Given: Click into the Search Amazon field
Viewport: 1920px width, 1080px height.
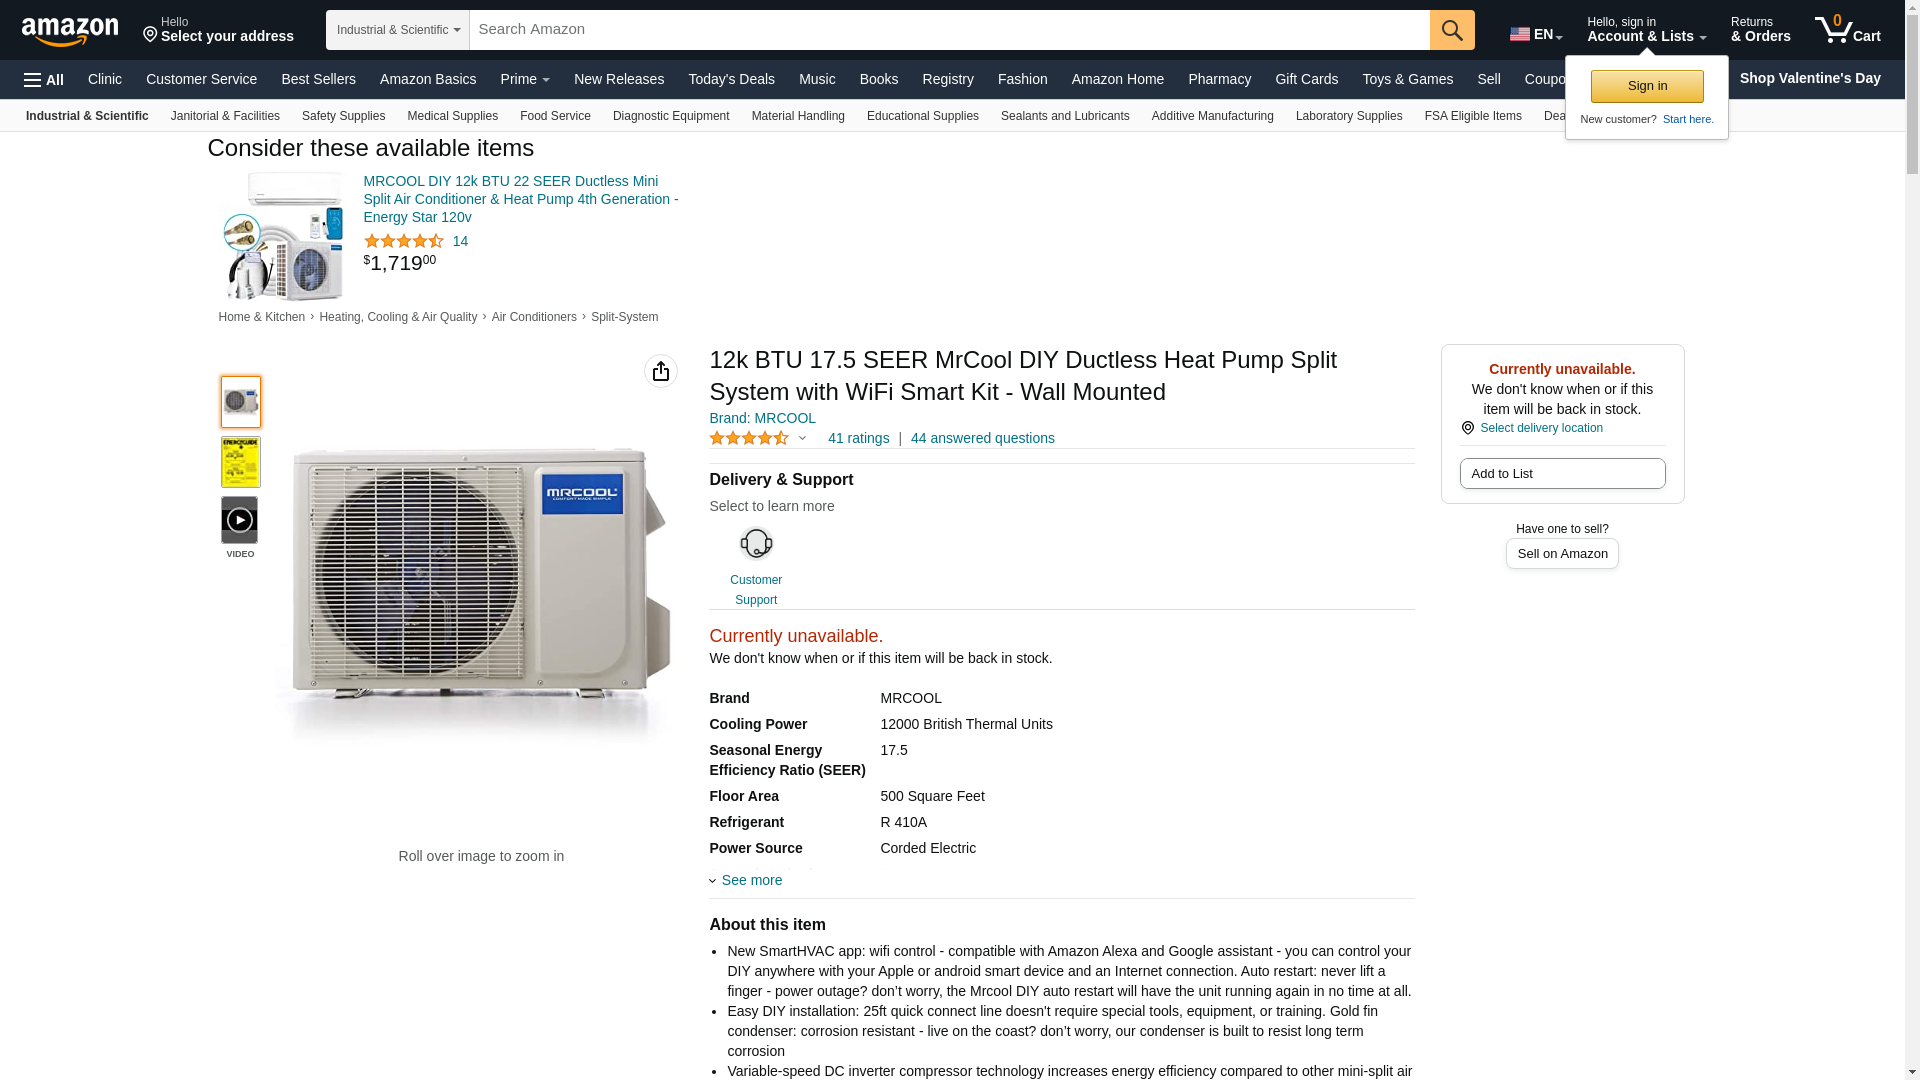Looking at the screenshot, I should pos(948,30).
